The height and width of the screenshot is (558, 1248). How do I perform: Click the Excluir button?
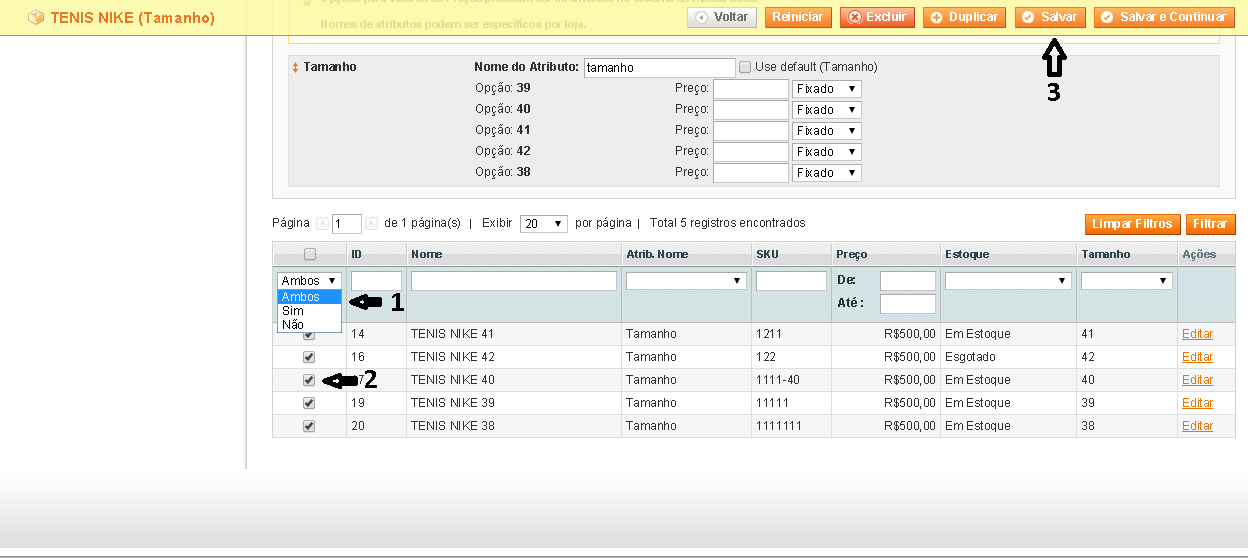tap(877, 17)
